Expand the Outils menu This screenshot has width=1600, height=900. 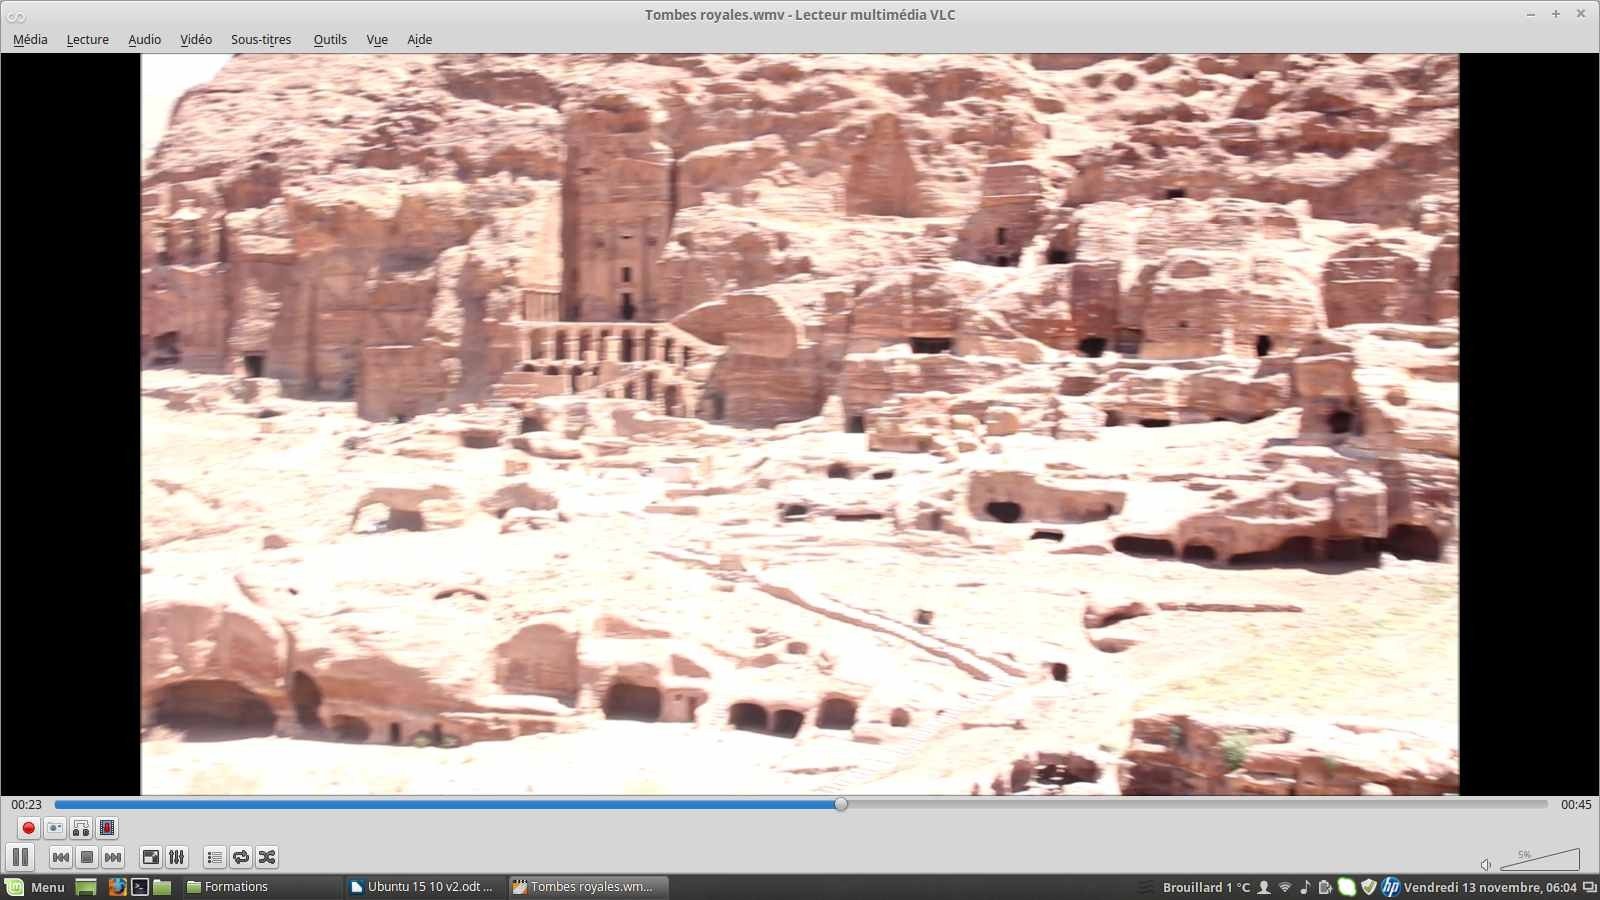[330, 40]
